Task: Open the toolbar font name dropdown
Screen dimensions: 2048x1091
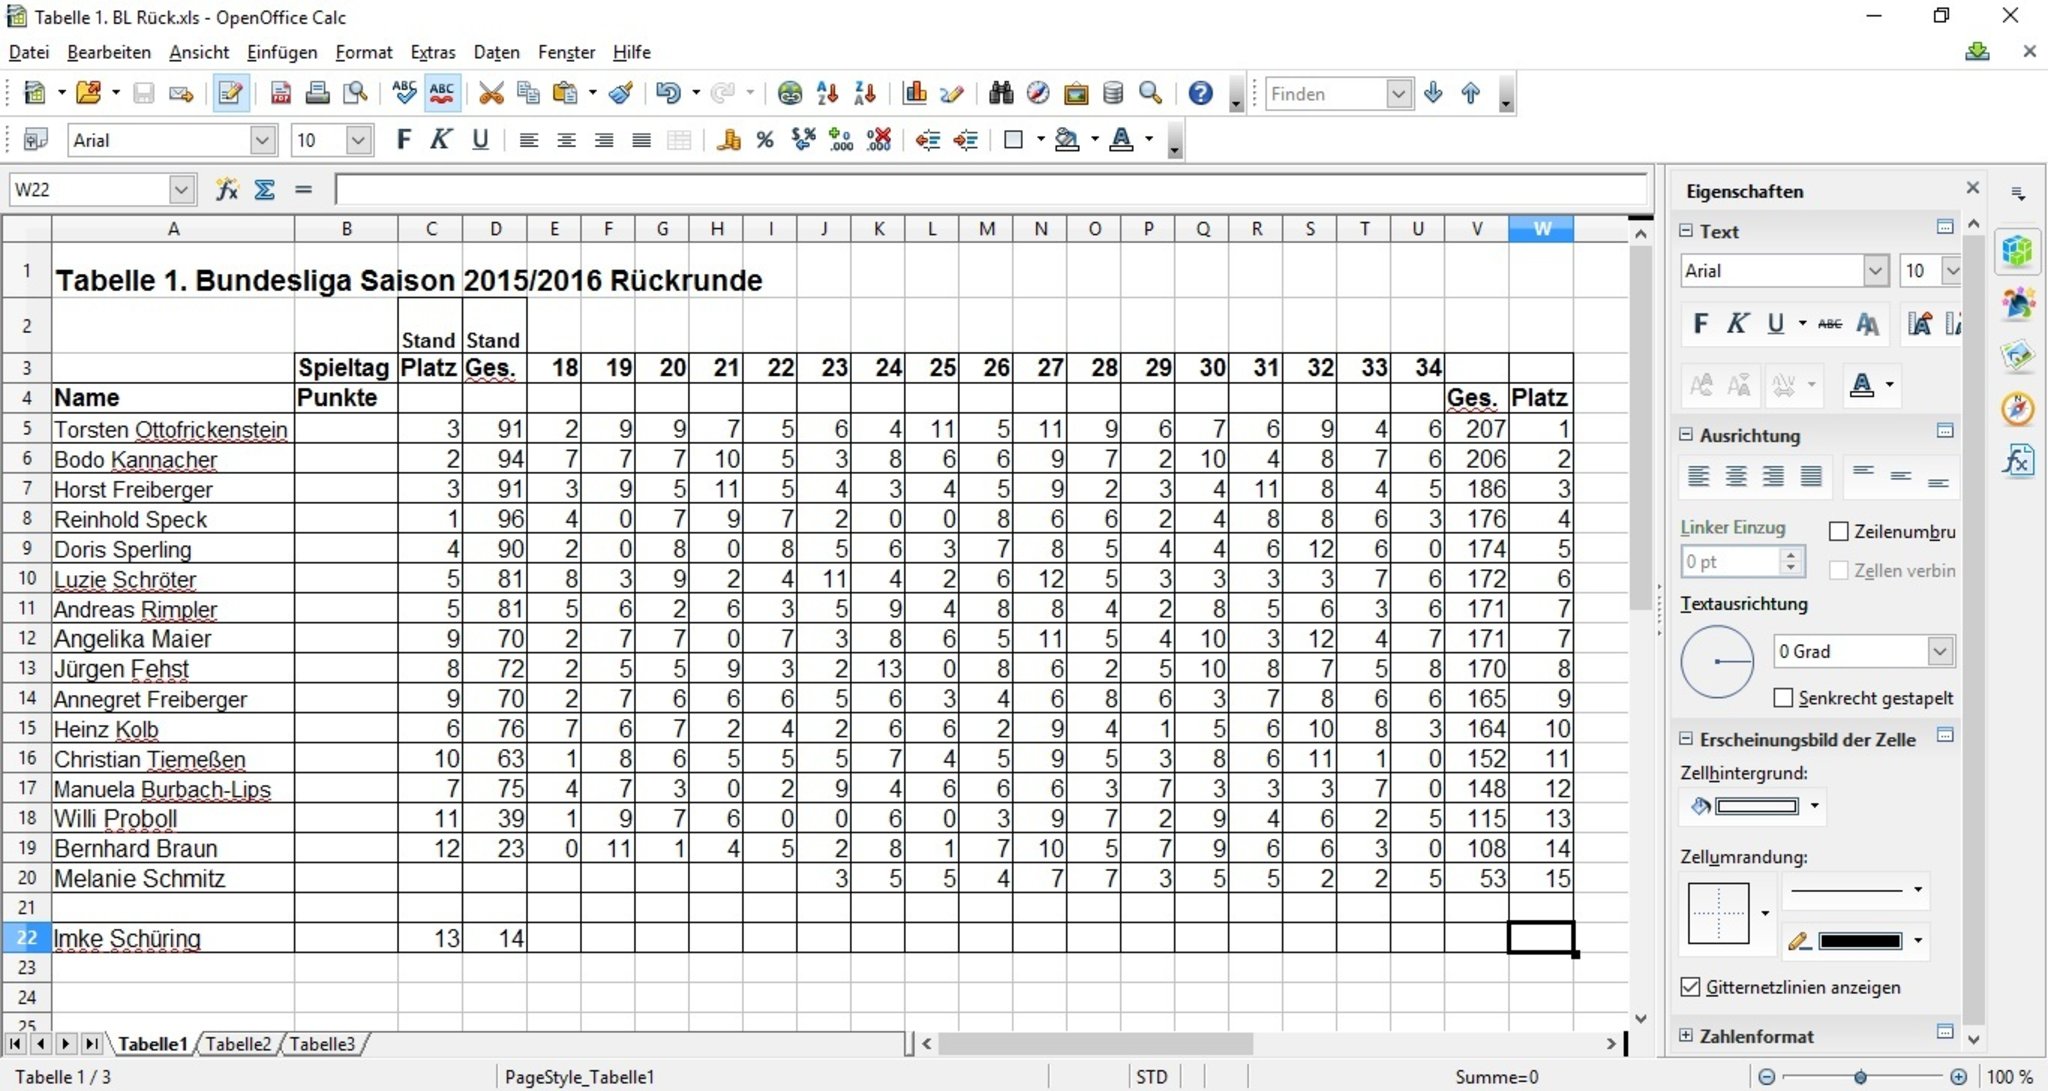Action: tap(262, 140)
